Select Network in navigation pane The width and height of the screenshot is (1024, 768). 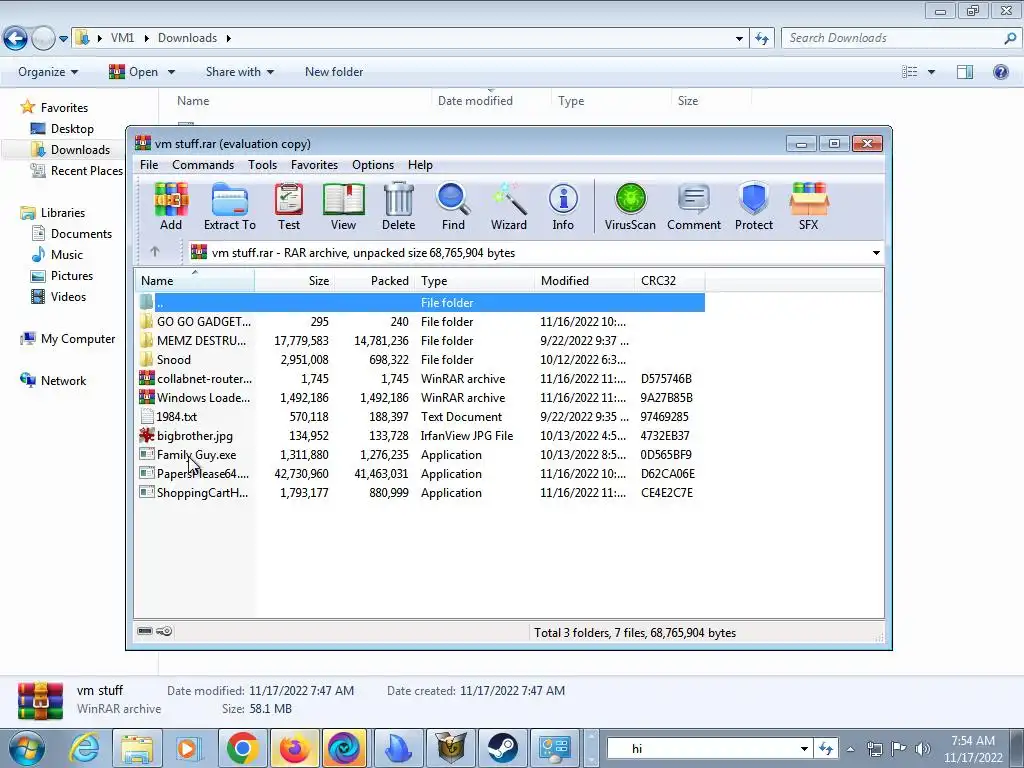(x=53, y=381)
